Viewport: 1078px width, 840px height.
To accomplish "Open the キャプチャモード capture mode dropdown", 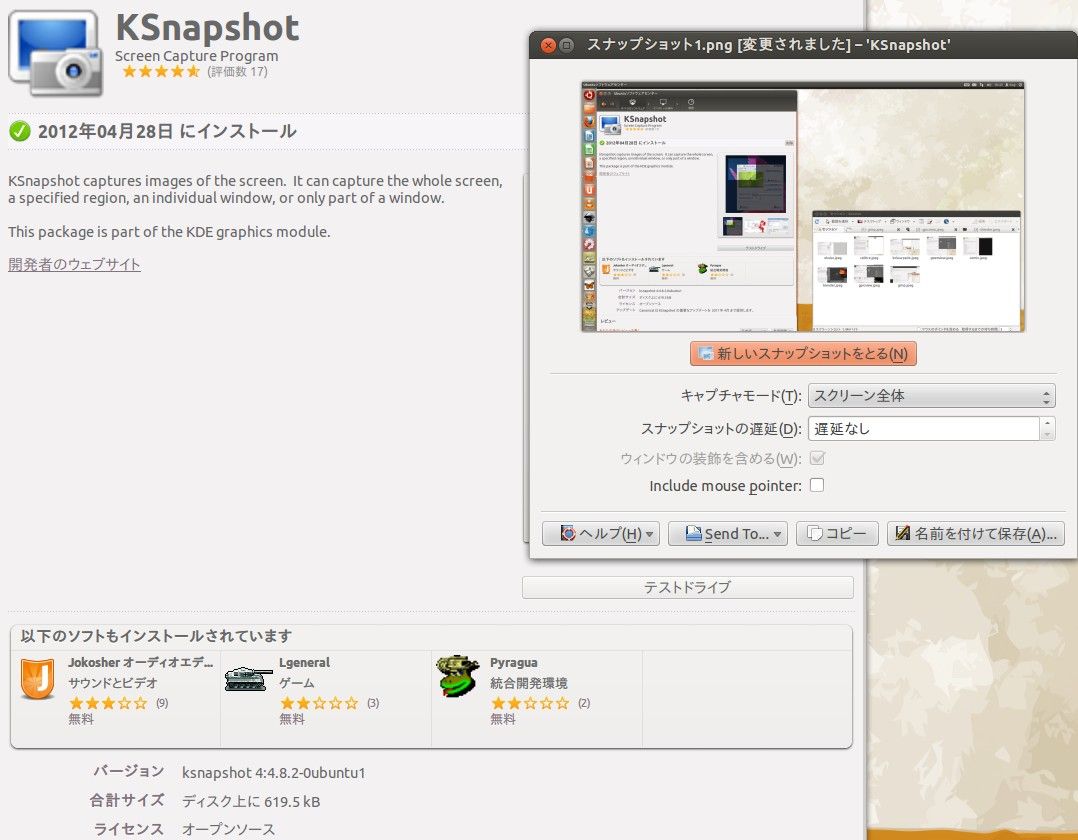I will point(932,396).
